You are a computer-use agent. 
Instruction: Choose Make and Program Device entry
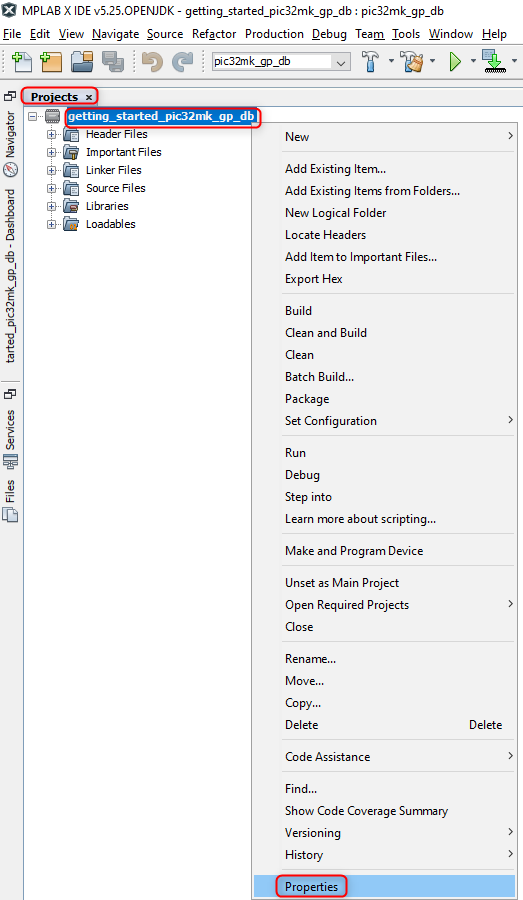384,551
